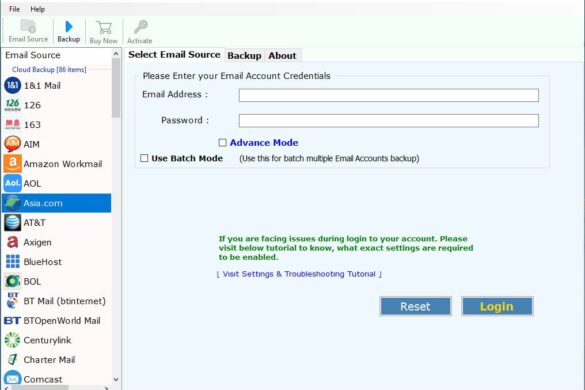
Task: Click the source list scrollbar down arrow
Action: point(116,380)
